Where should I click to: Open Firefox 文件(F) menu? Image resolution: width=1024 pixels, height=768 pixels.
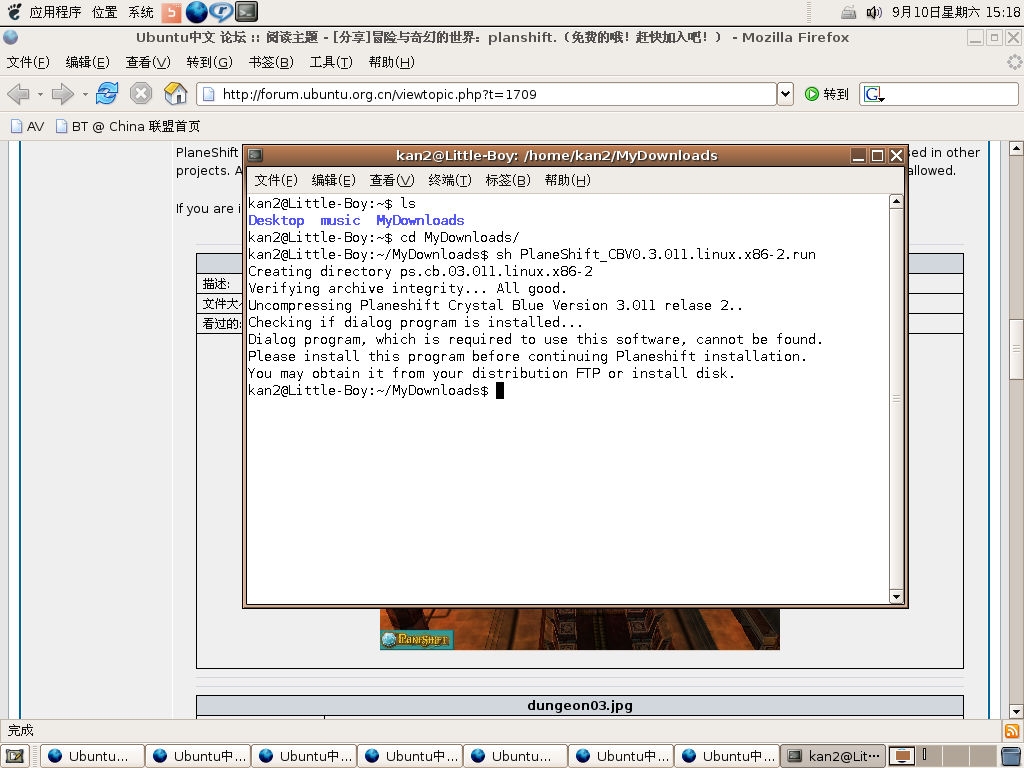28,62
